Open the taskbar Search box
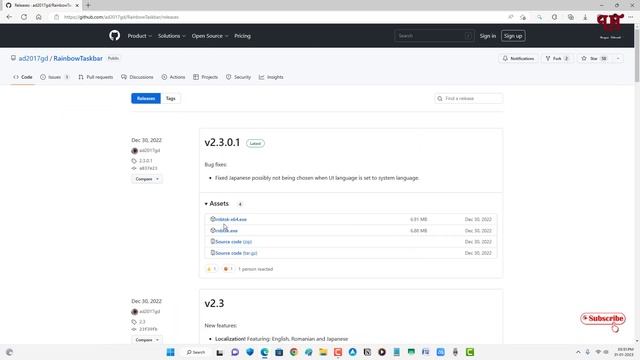 (196, 352)
